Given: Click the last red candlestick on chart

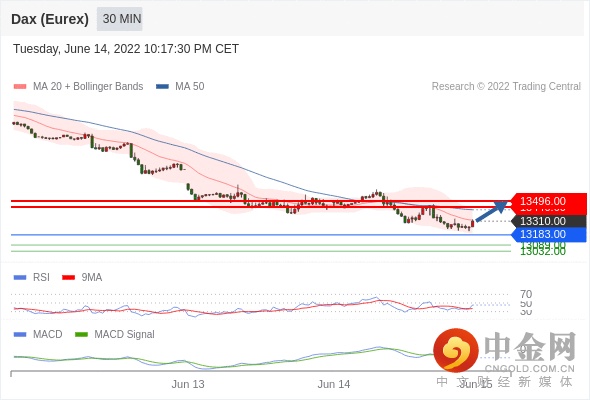Looking at the screenshot, I should click(473, 224).
